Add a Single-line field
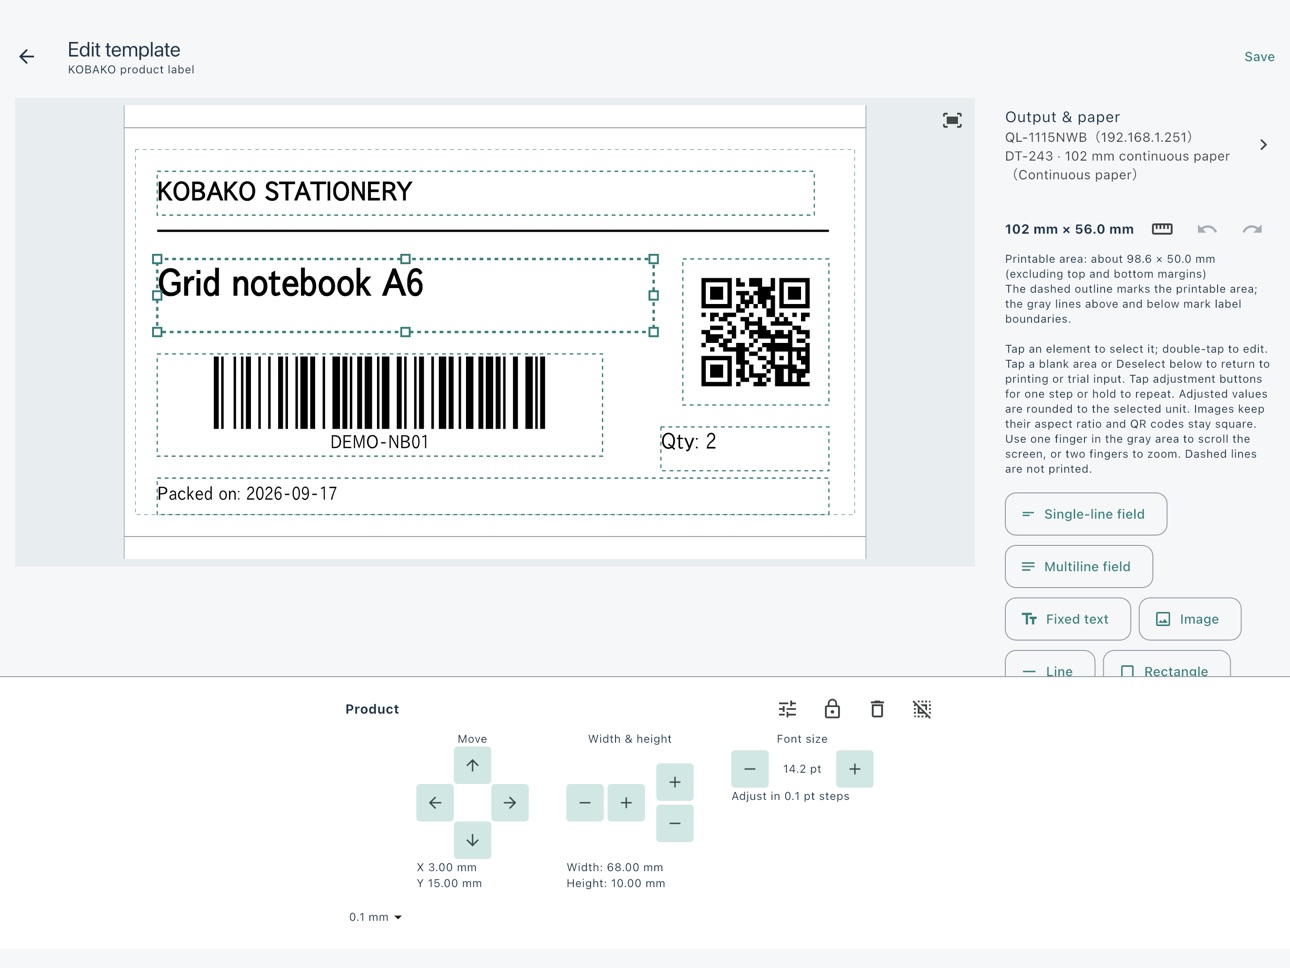 1086,514
